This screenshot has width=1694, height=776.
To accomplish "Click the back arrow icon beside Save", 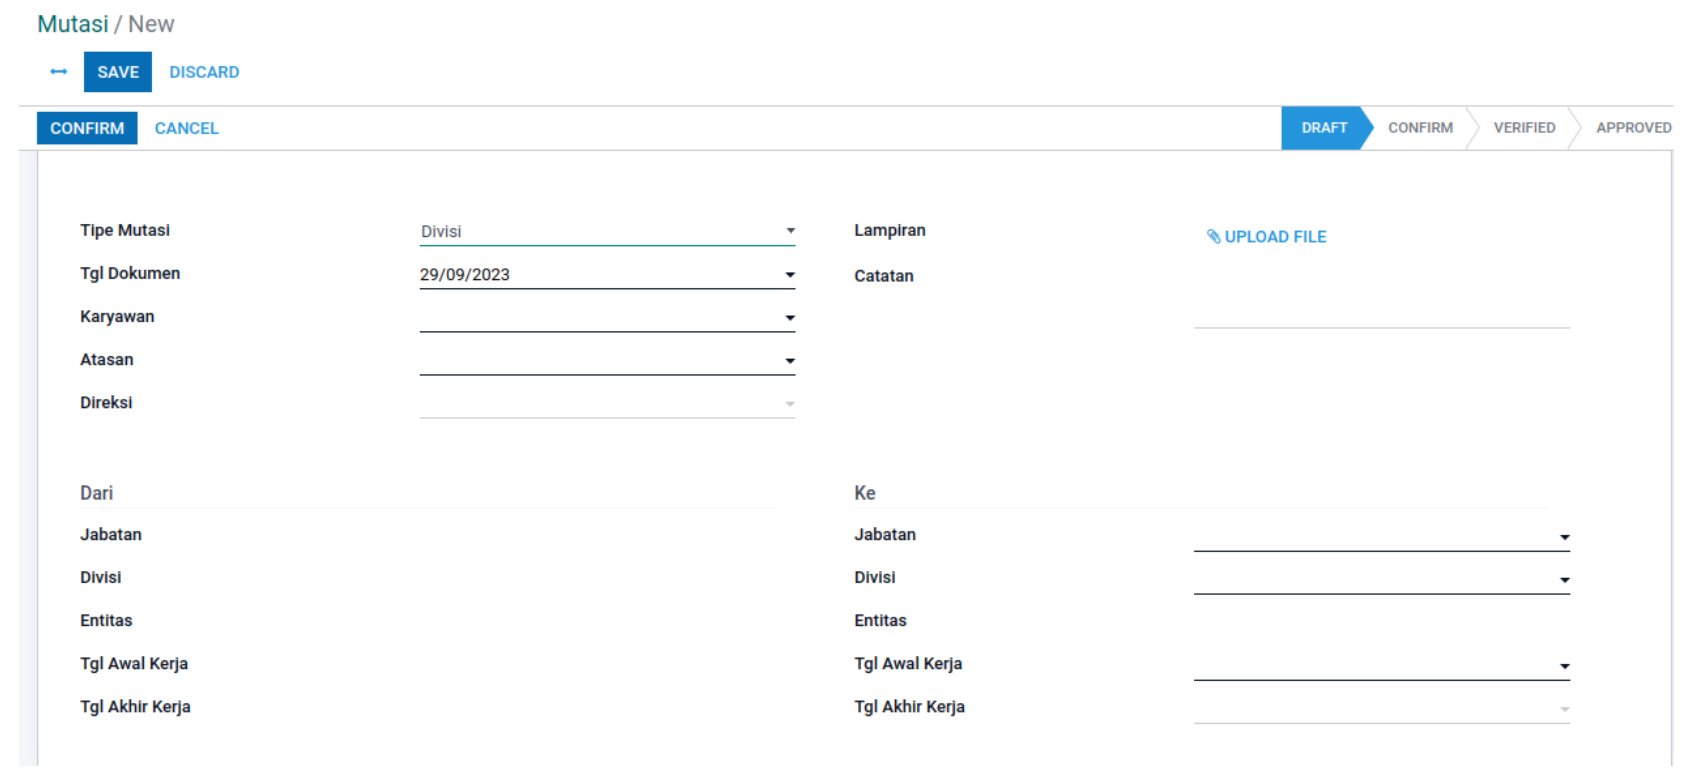I will coord(58,72).
